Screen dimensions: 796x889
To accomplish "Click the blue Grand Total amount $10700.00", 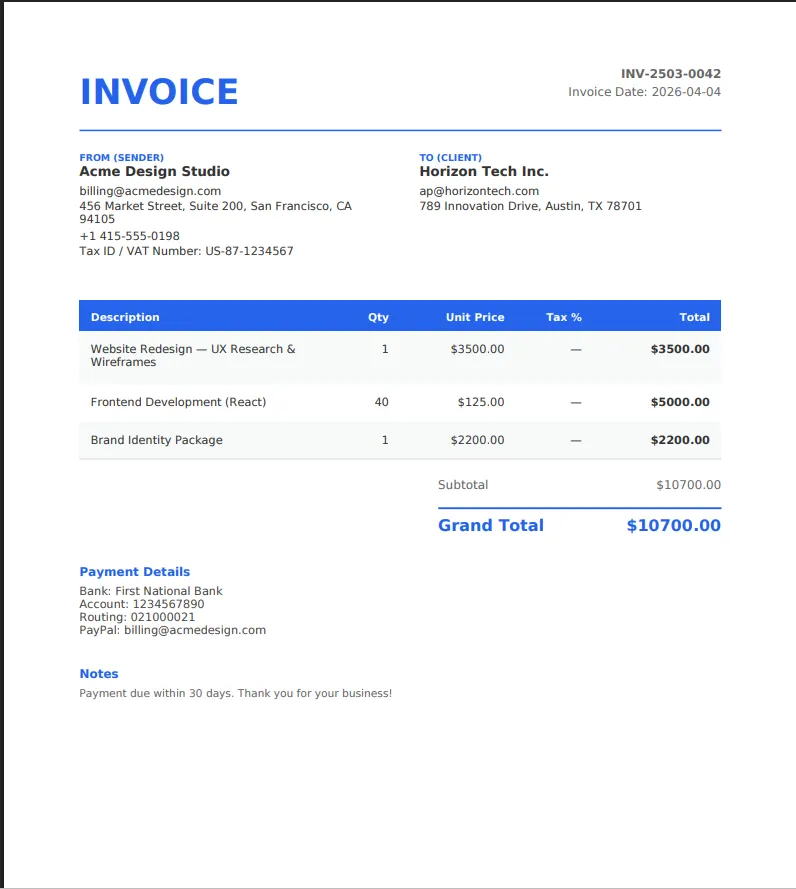I will [x=674, y=526].
